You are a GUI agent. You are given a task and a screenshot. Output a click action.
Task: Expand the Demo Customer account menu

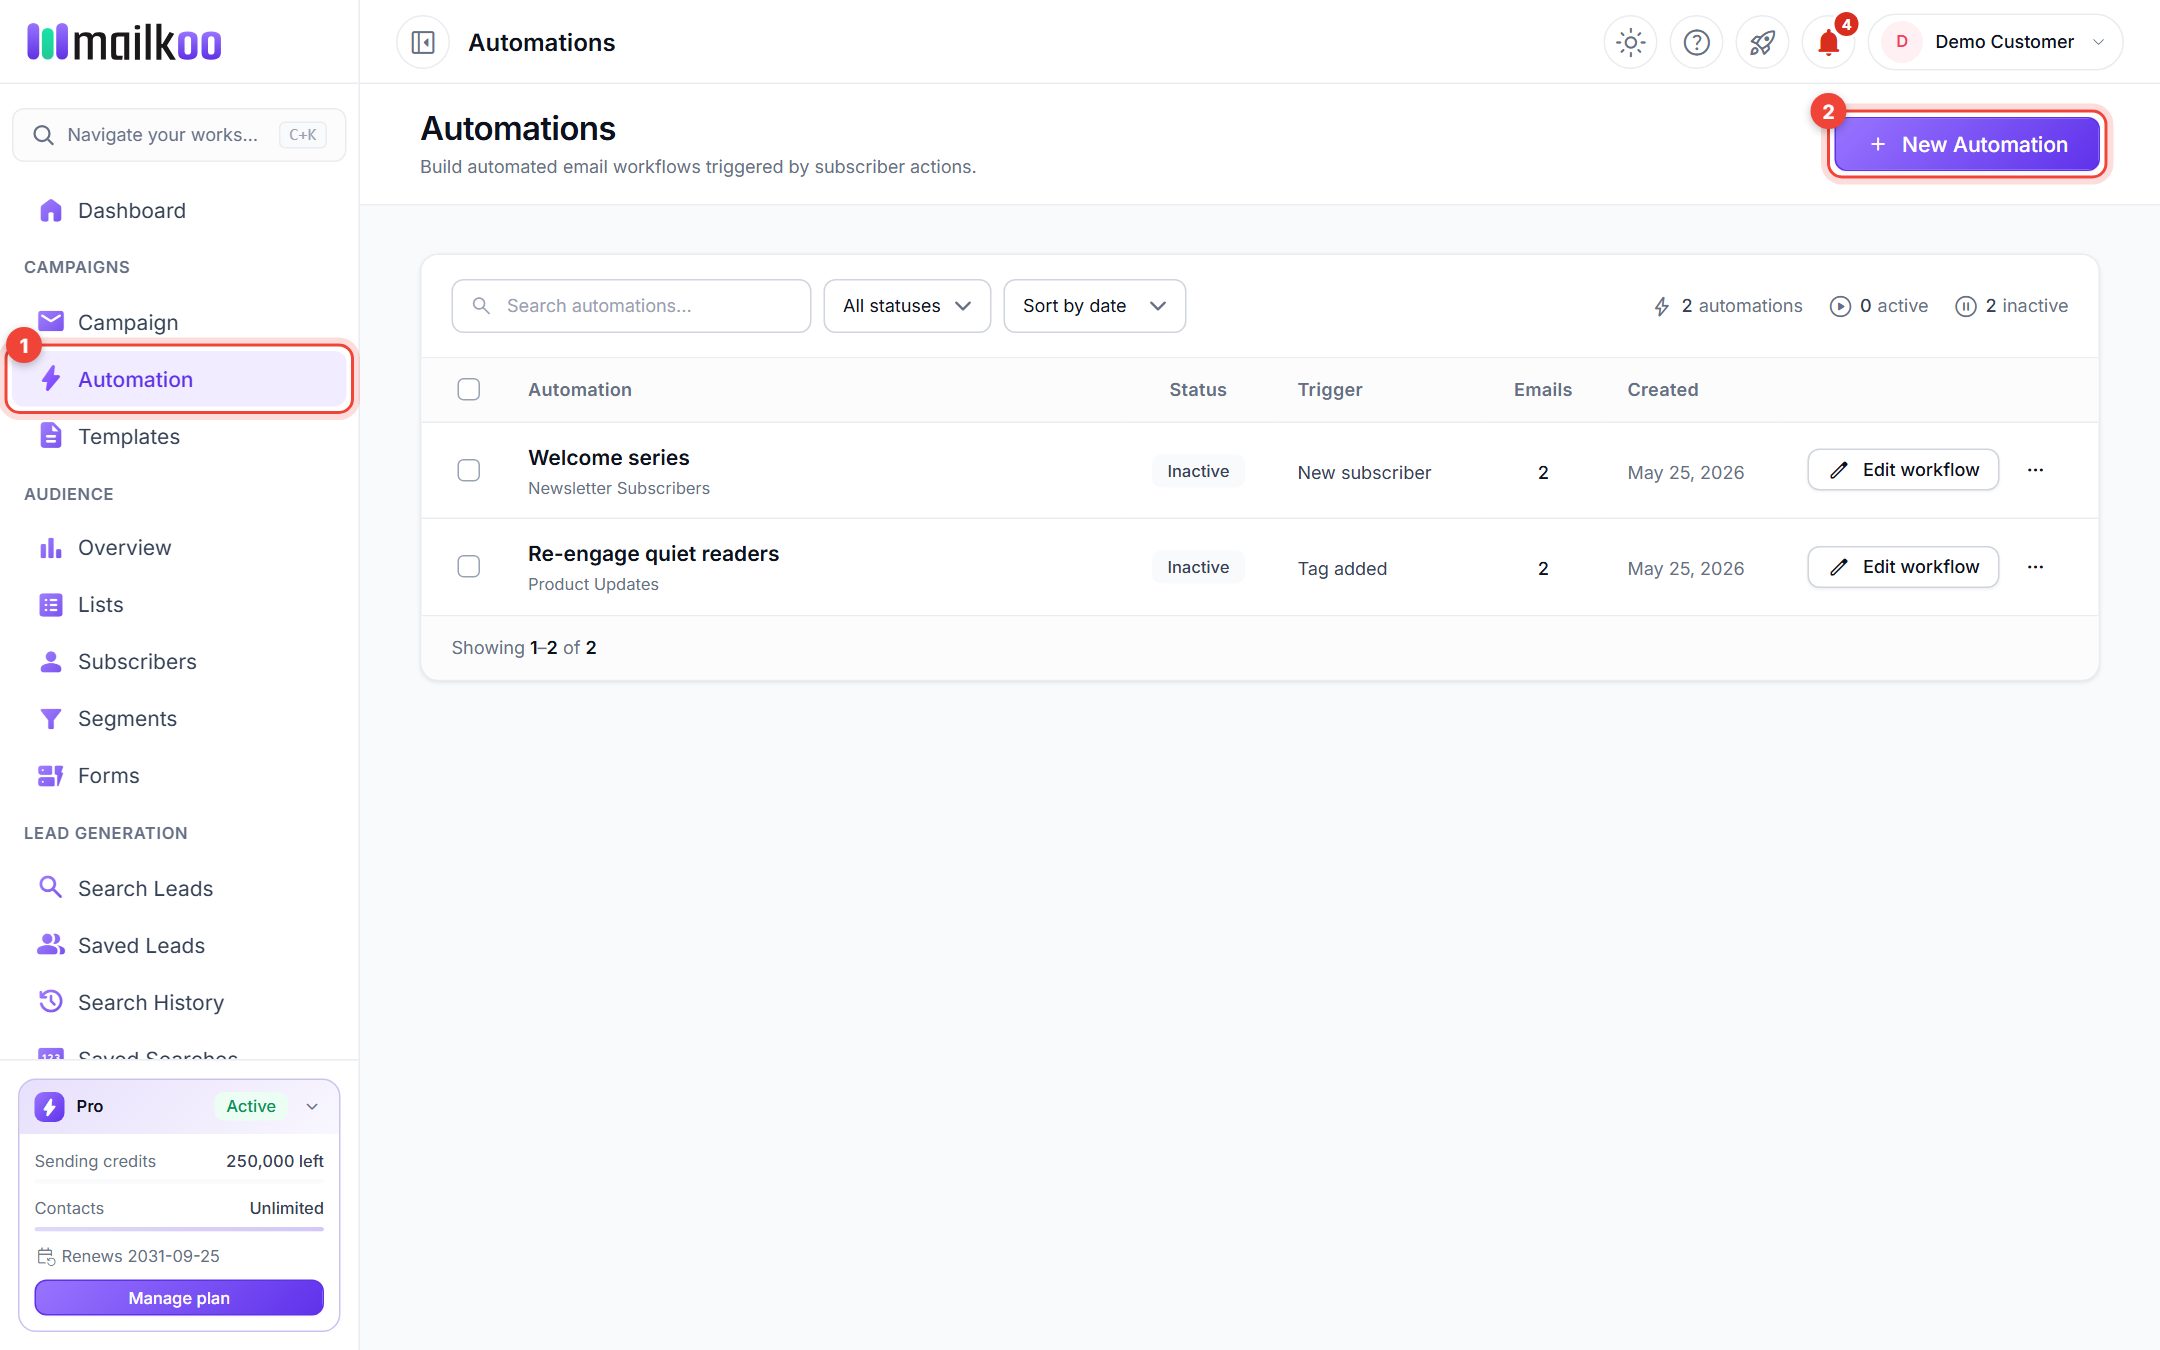point(1995,42)
